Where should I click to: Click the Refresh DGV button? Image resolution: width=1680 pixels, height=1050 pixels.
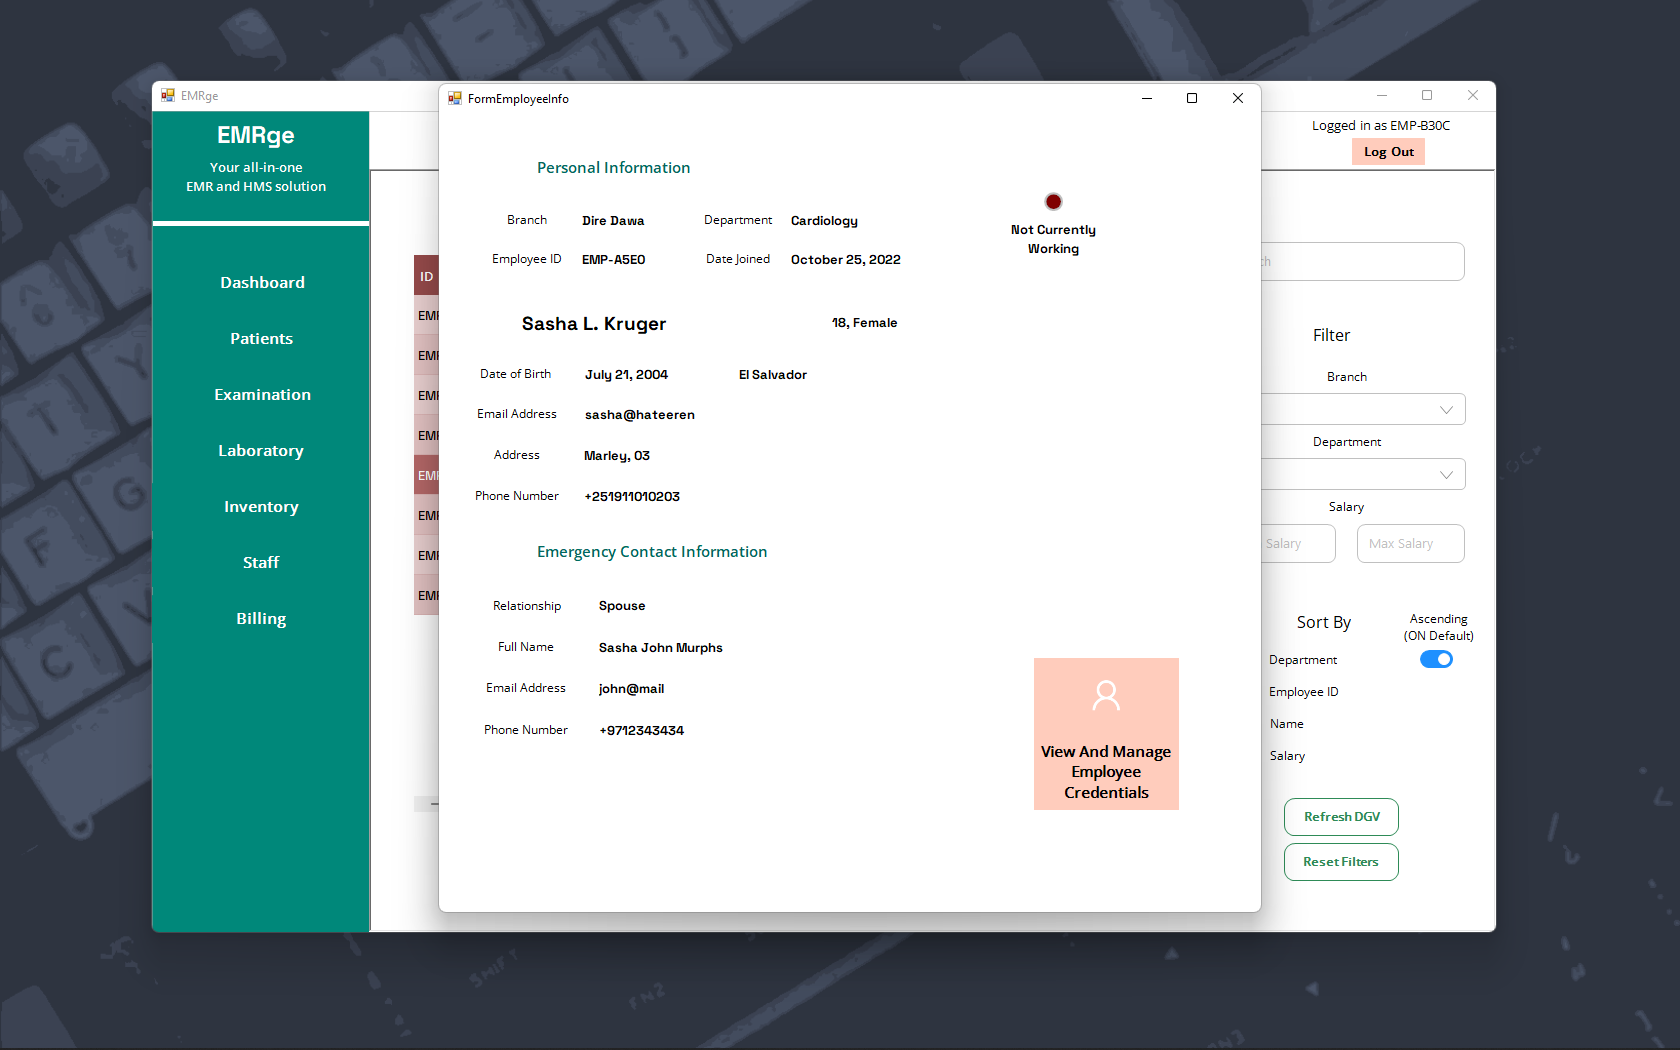pyautogui.click(x=1341, y=816)
